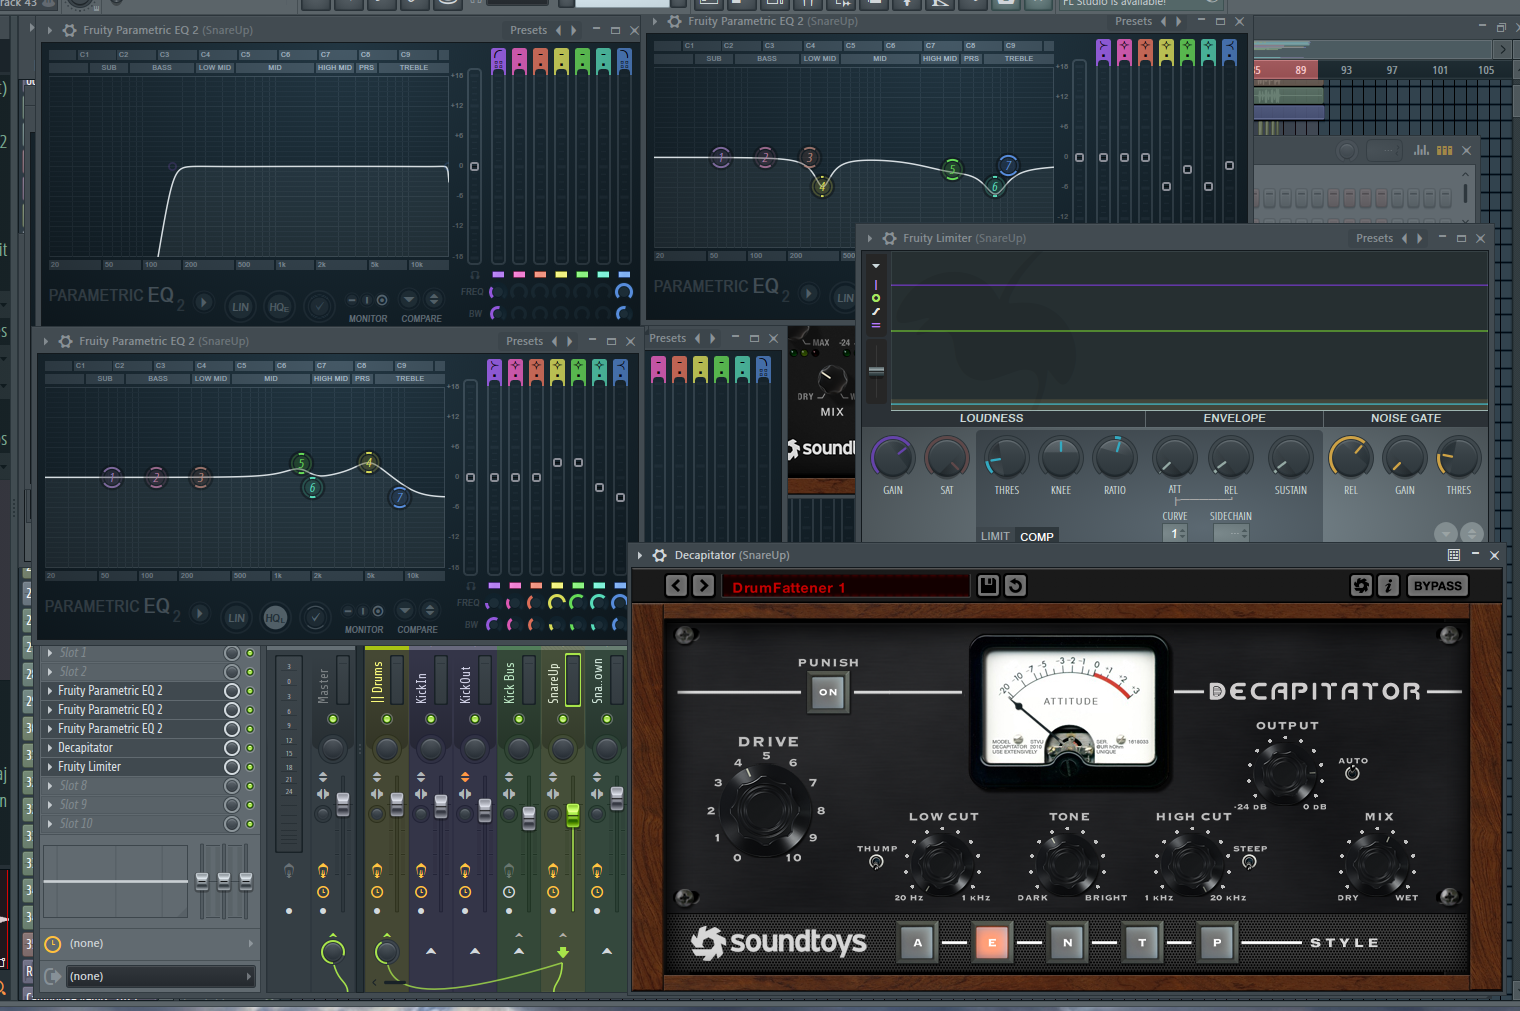1520x1011 pixels.
Task: Open Presets menu in Fruity Limiter
Action: [x=1374, y=238]
